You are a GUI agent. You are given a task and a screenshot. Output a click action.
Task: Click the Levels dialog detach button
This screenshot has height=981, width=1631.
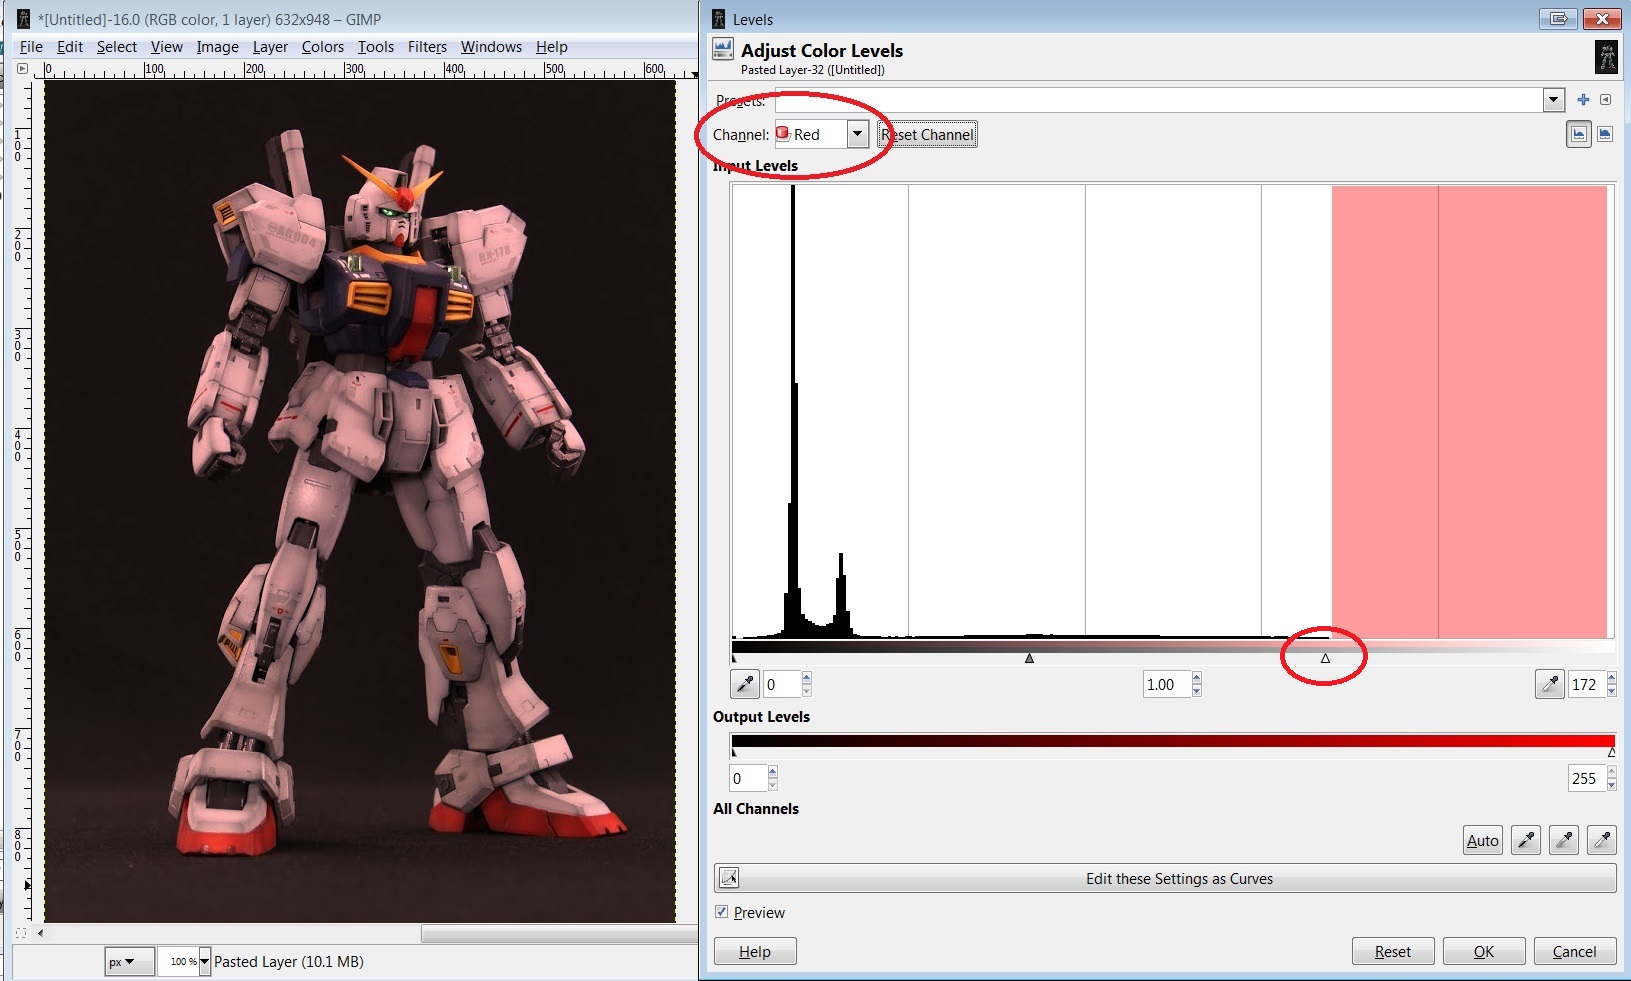click(x=1558, y=19)
